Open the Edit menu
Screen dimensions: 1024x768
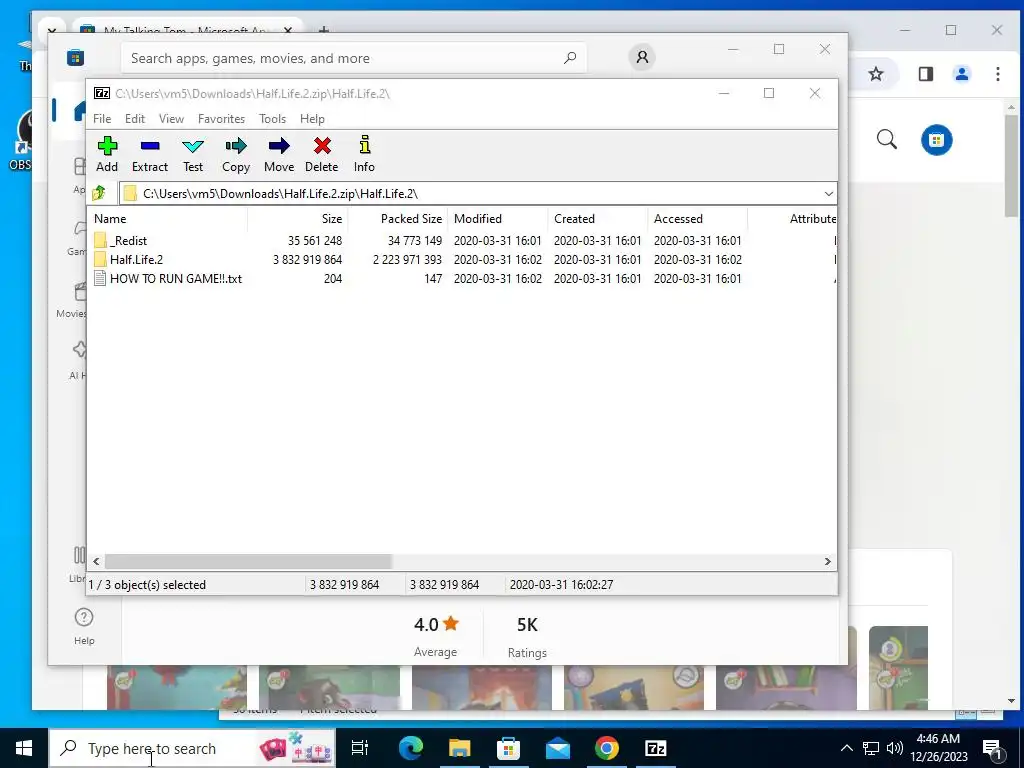coord(135,119)
